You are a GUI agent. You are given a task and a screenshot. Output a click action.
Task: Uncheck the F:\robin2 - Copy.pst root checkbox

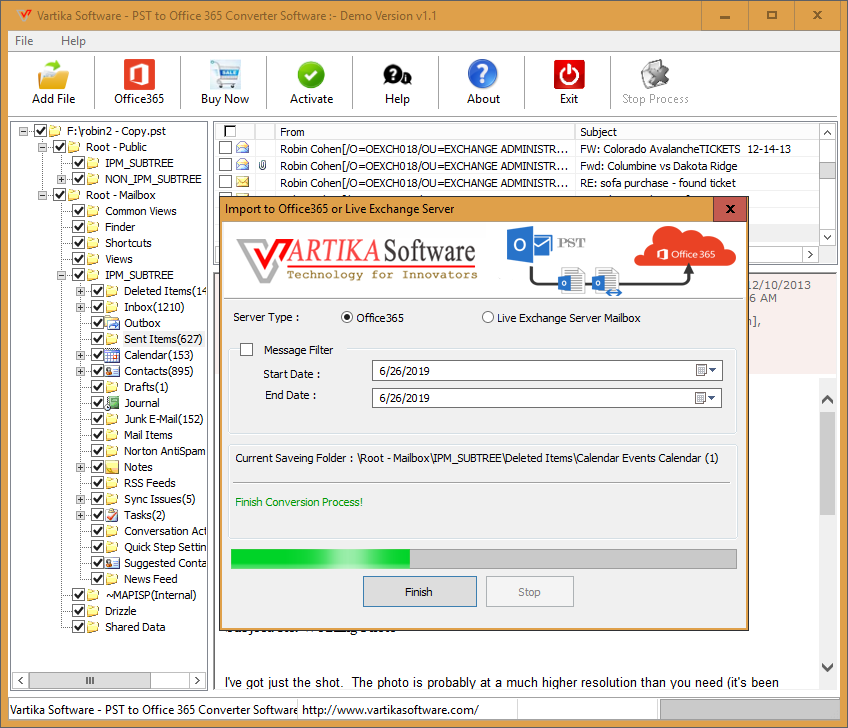click(40, 131)
